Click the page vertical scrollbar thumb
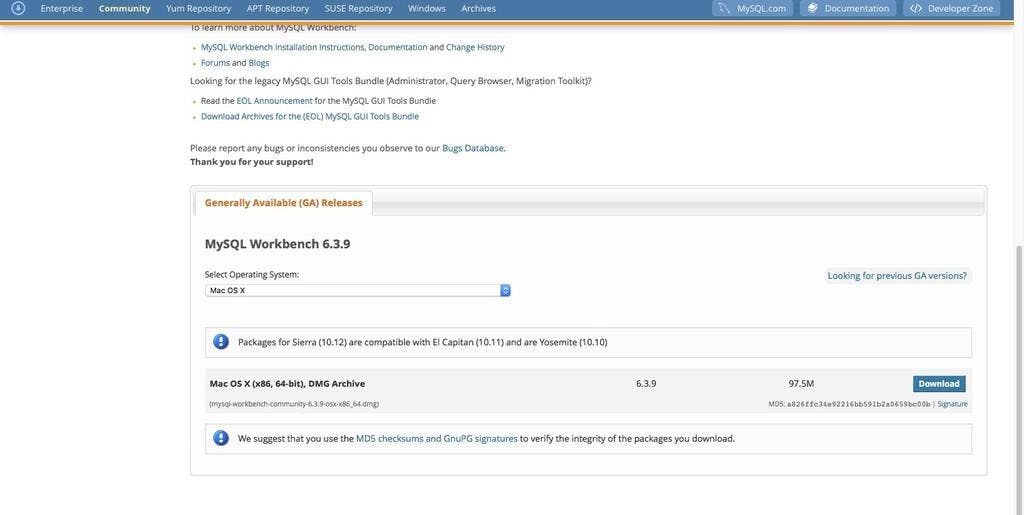The image size is (1024, 515). click(x=1019, y=380)
